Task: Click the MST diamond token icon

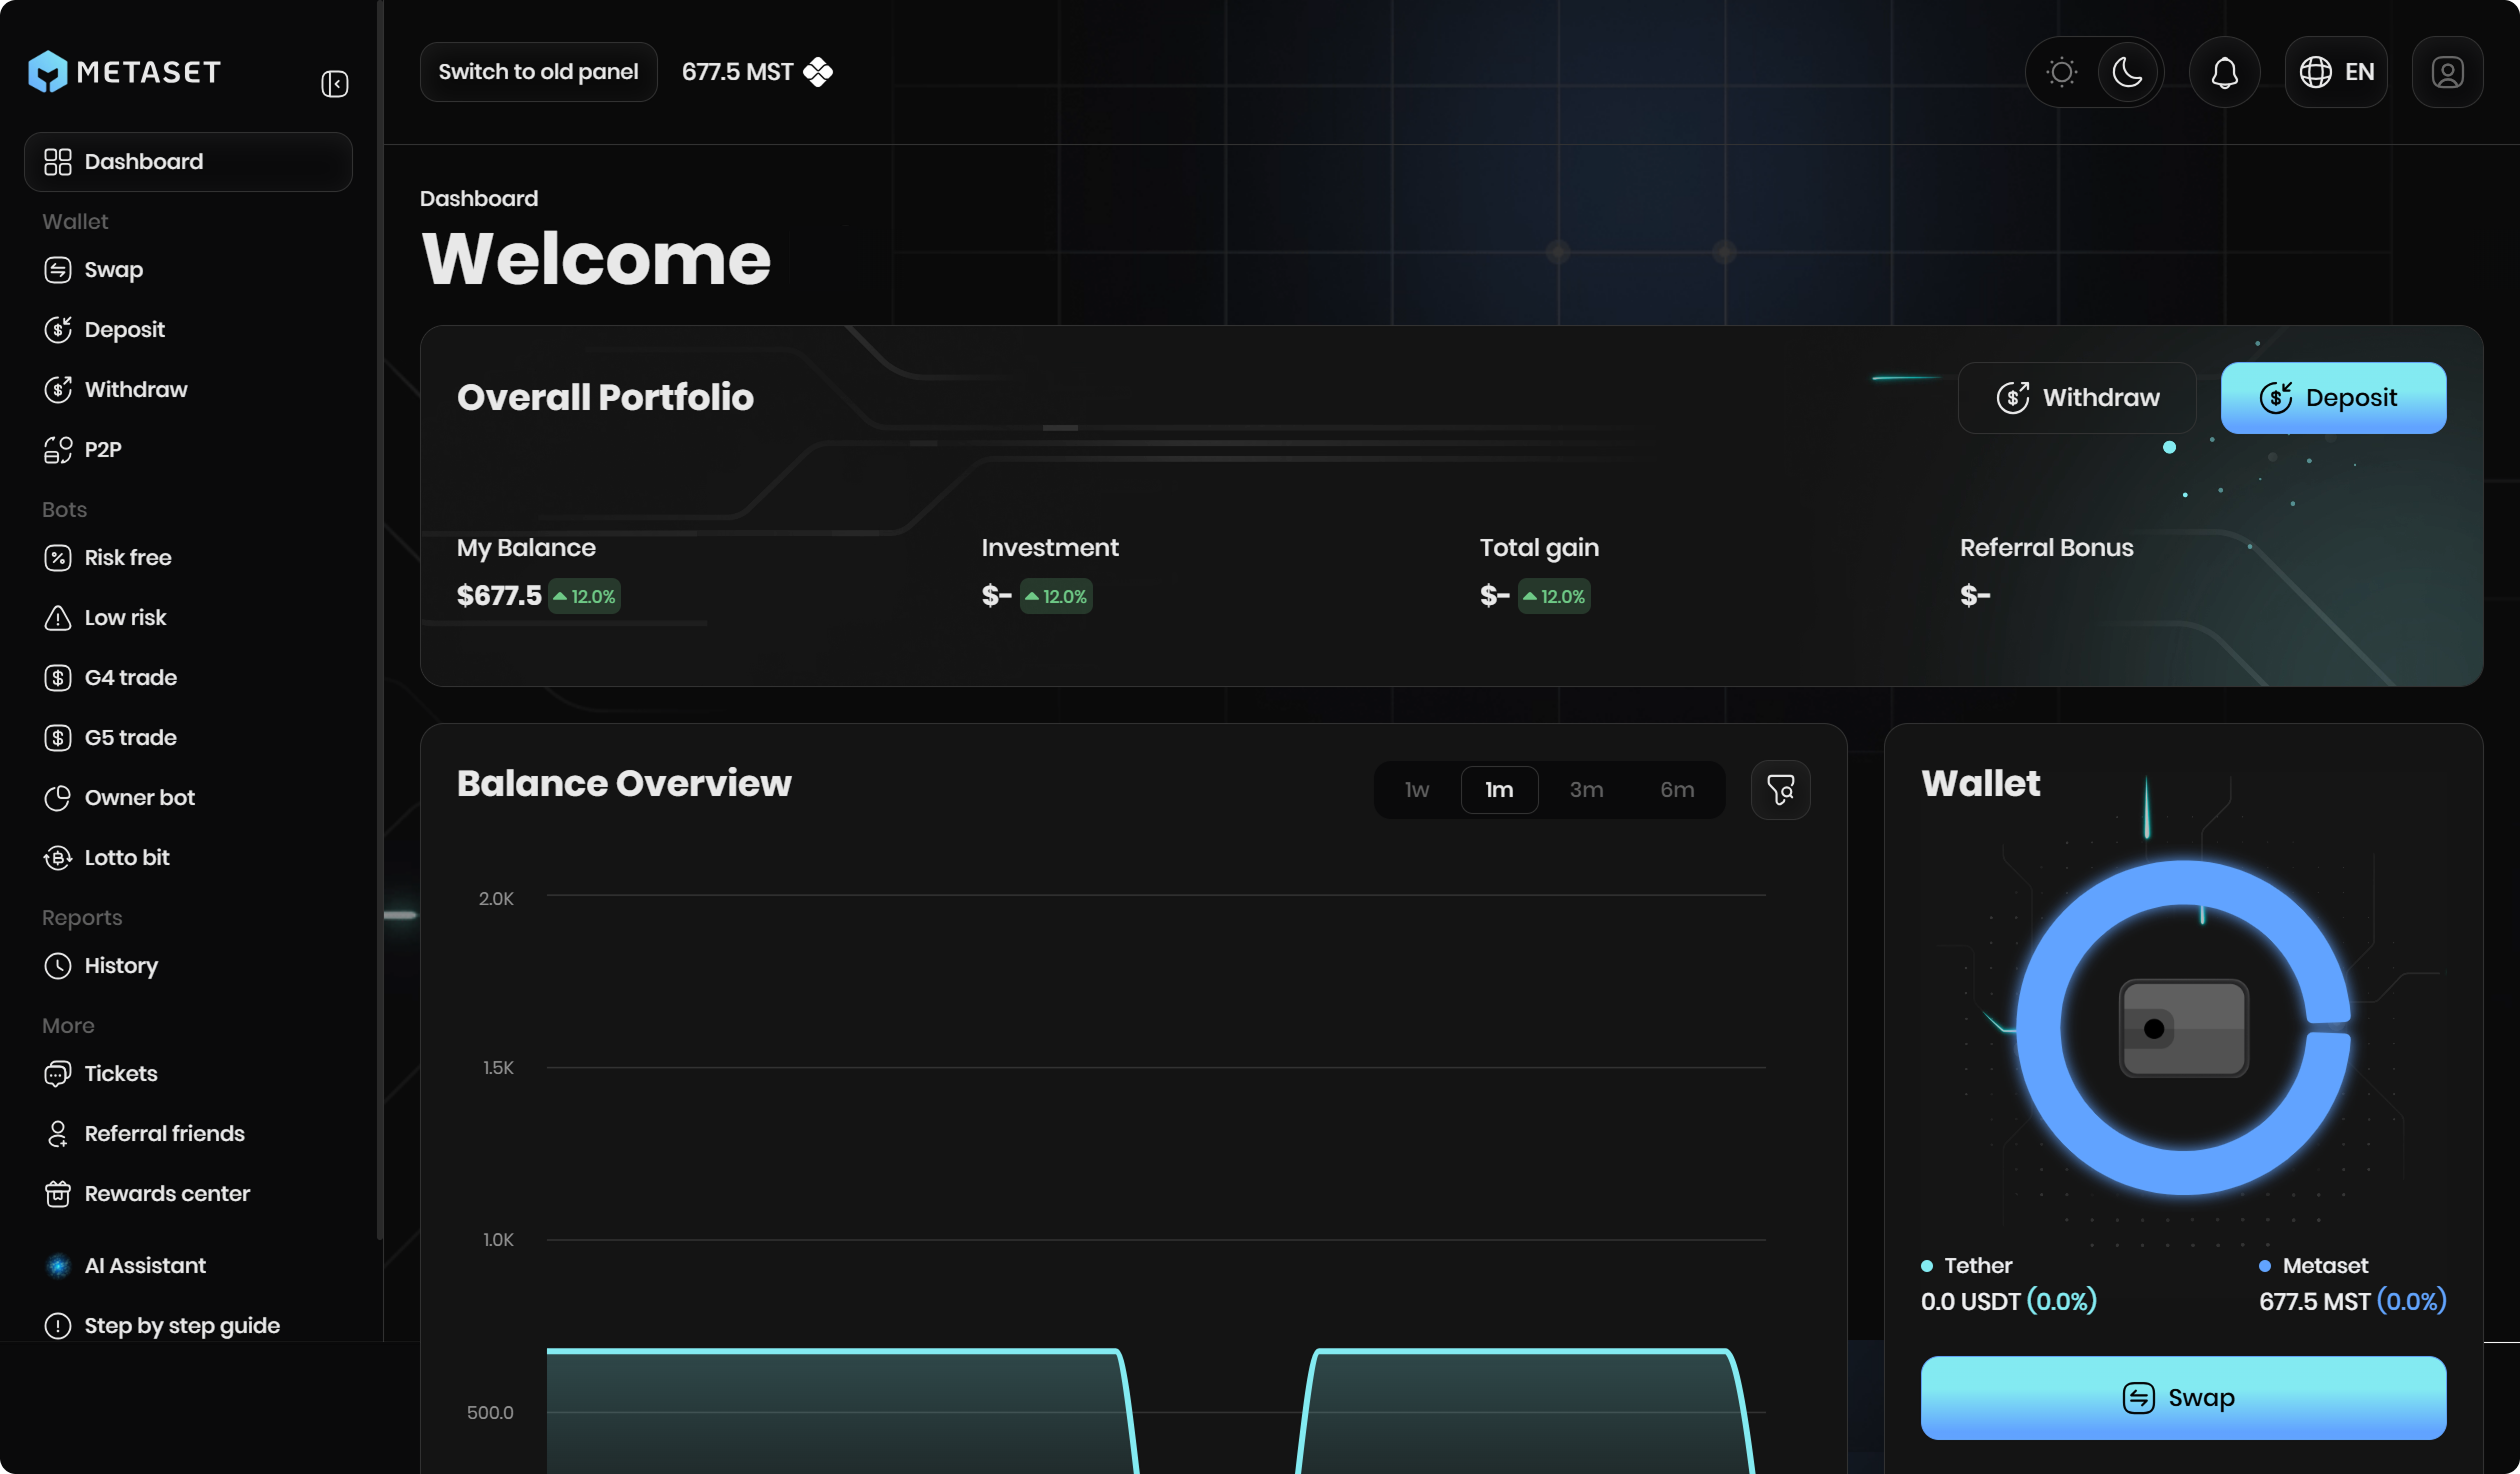Action: coord(818,72)
